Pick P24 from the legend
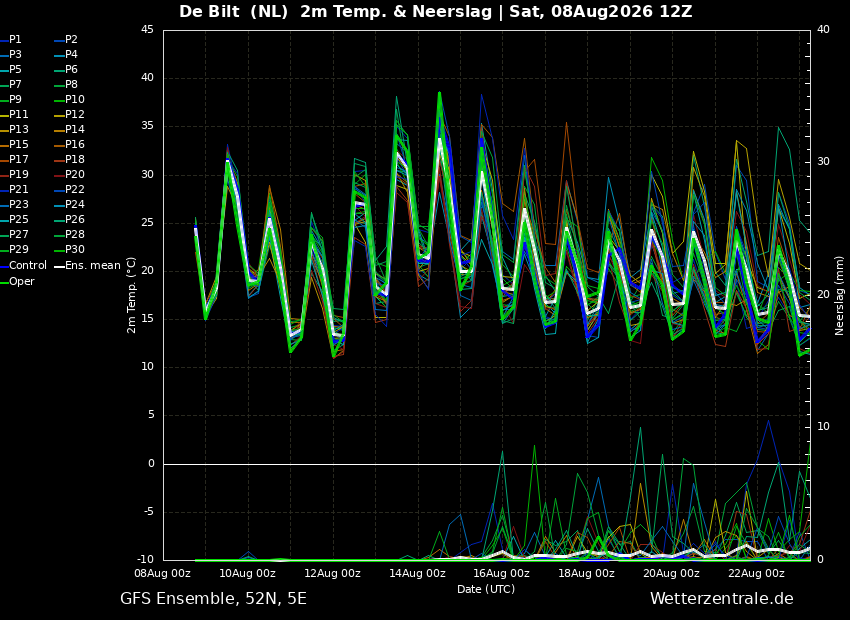The height and width of the screenshot is (620, 850). coord(69,204)
